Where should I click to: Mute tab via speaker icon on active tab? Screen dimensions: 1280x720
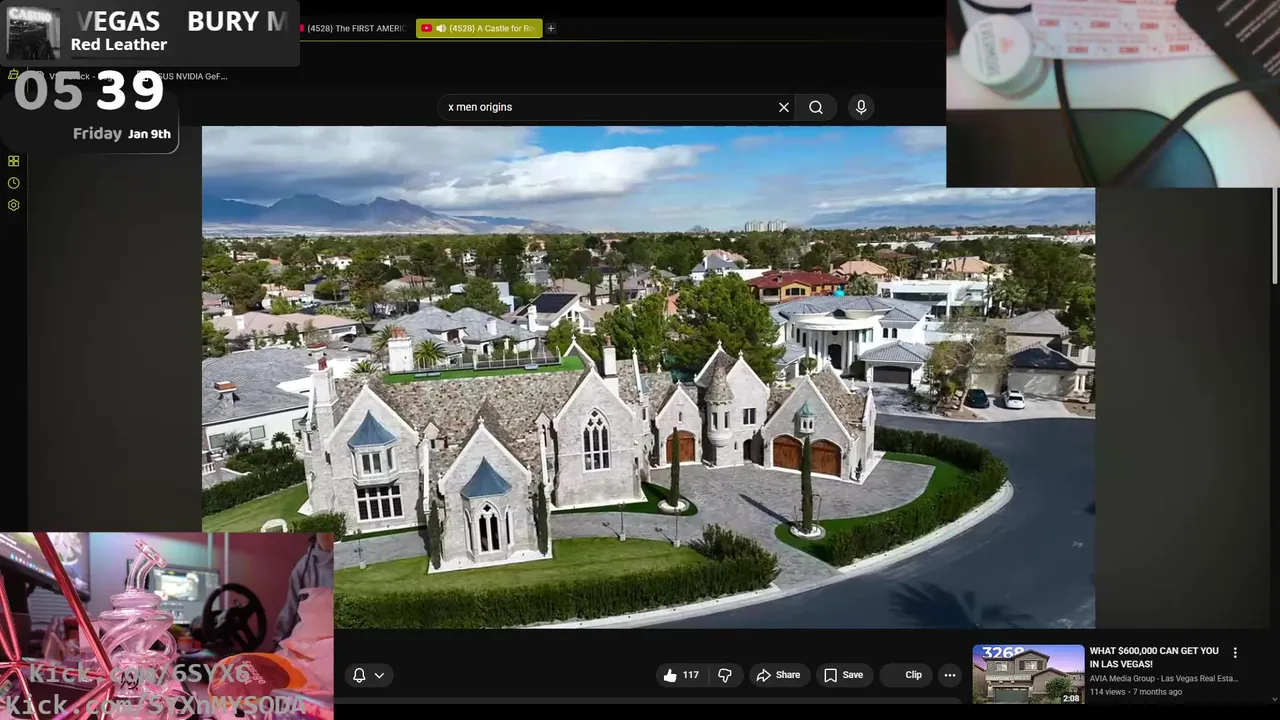(x=441, y=29)
